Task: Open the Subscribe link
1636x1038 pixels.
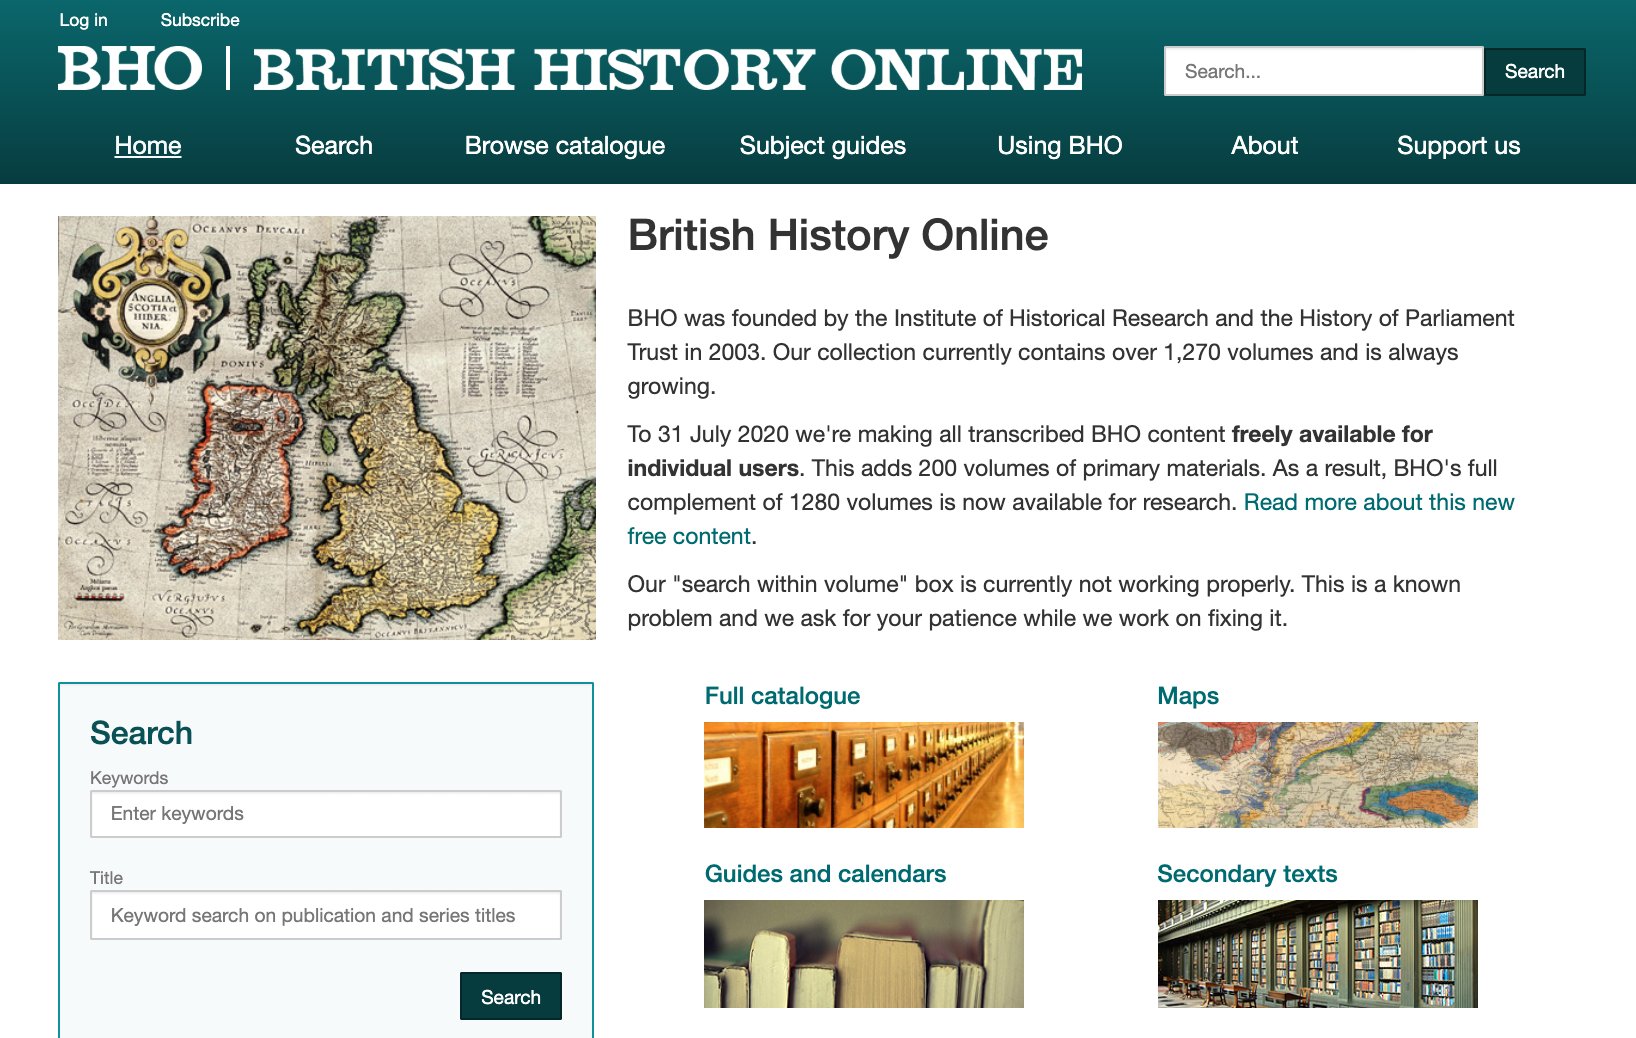Action: click(x=199, y=20)
